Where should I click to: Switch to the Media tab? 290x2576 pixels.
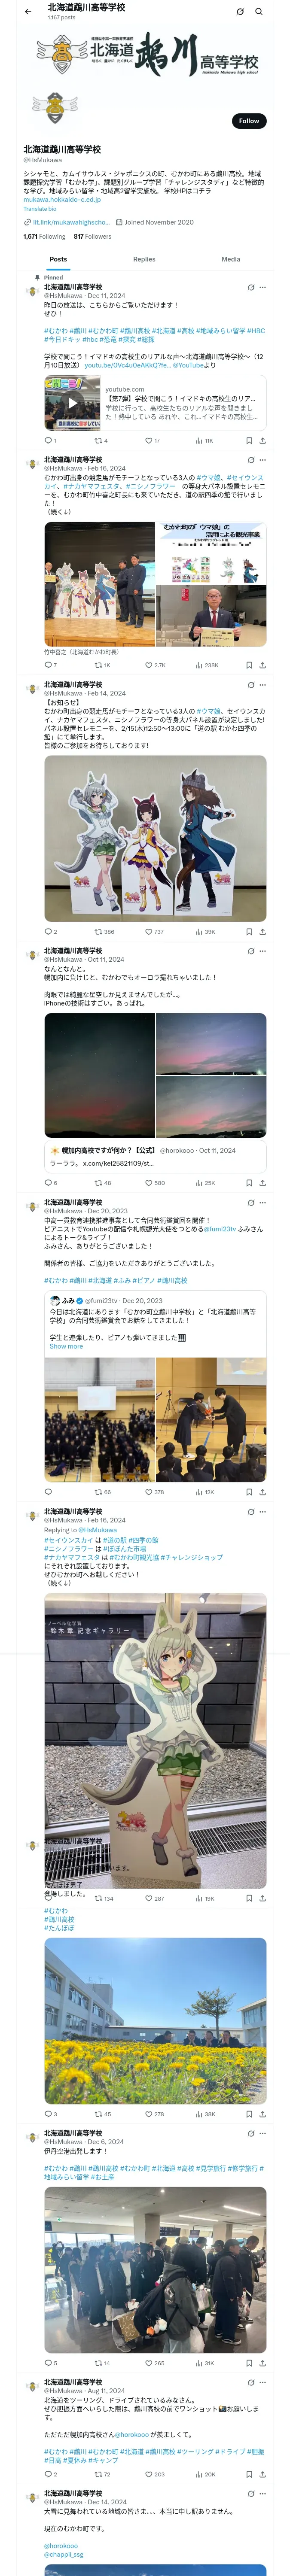coord(231,259)
